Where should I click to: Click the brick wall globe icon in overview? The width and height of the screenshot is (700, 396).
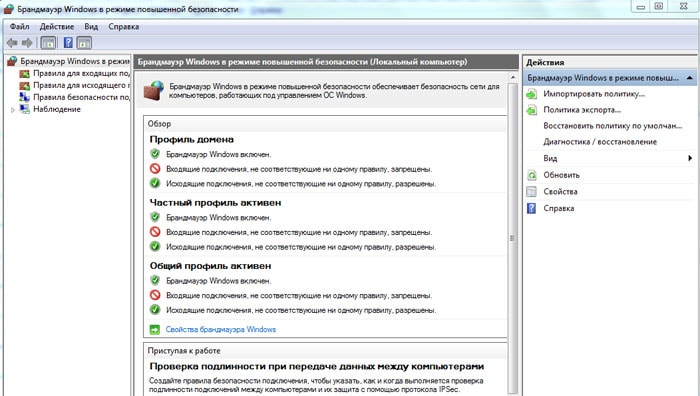(154, 91)
